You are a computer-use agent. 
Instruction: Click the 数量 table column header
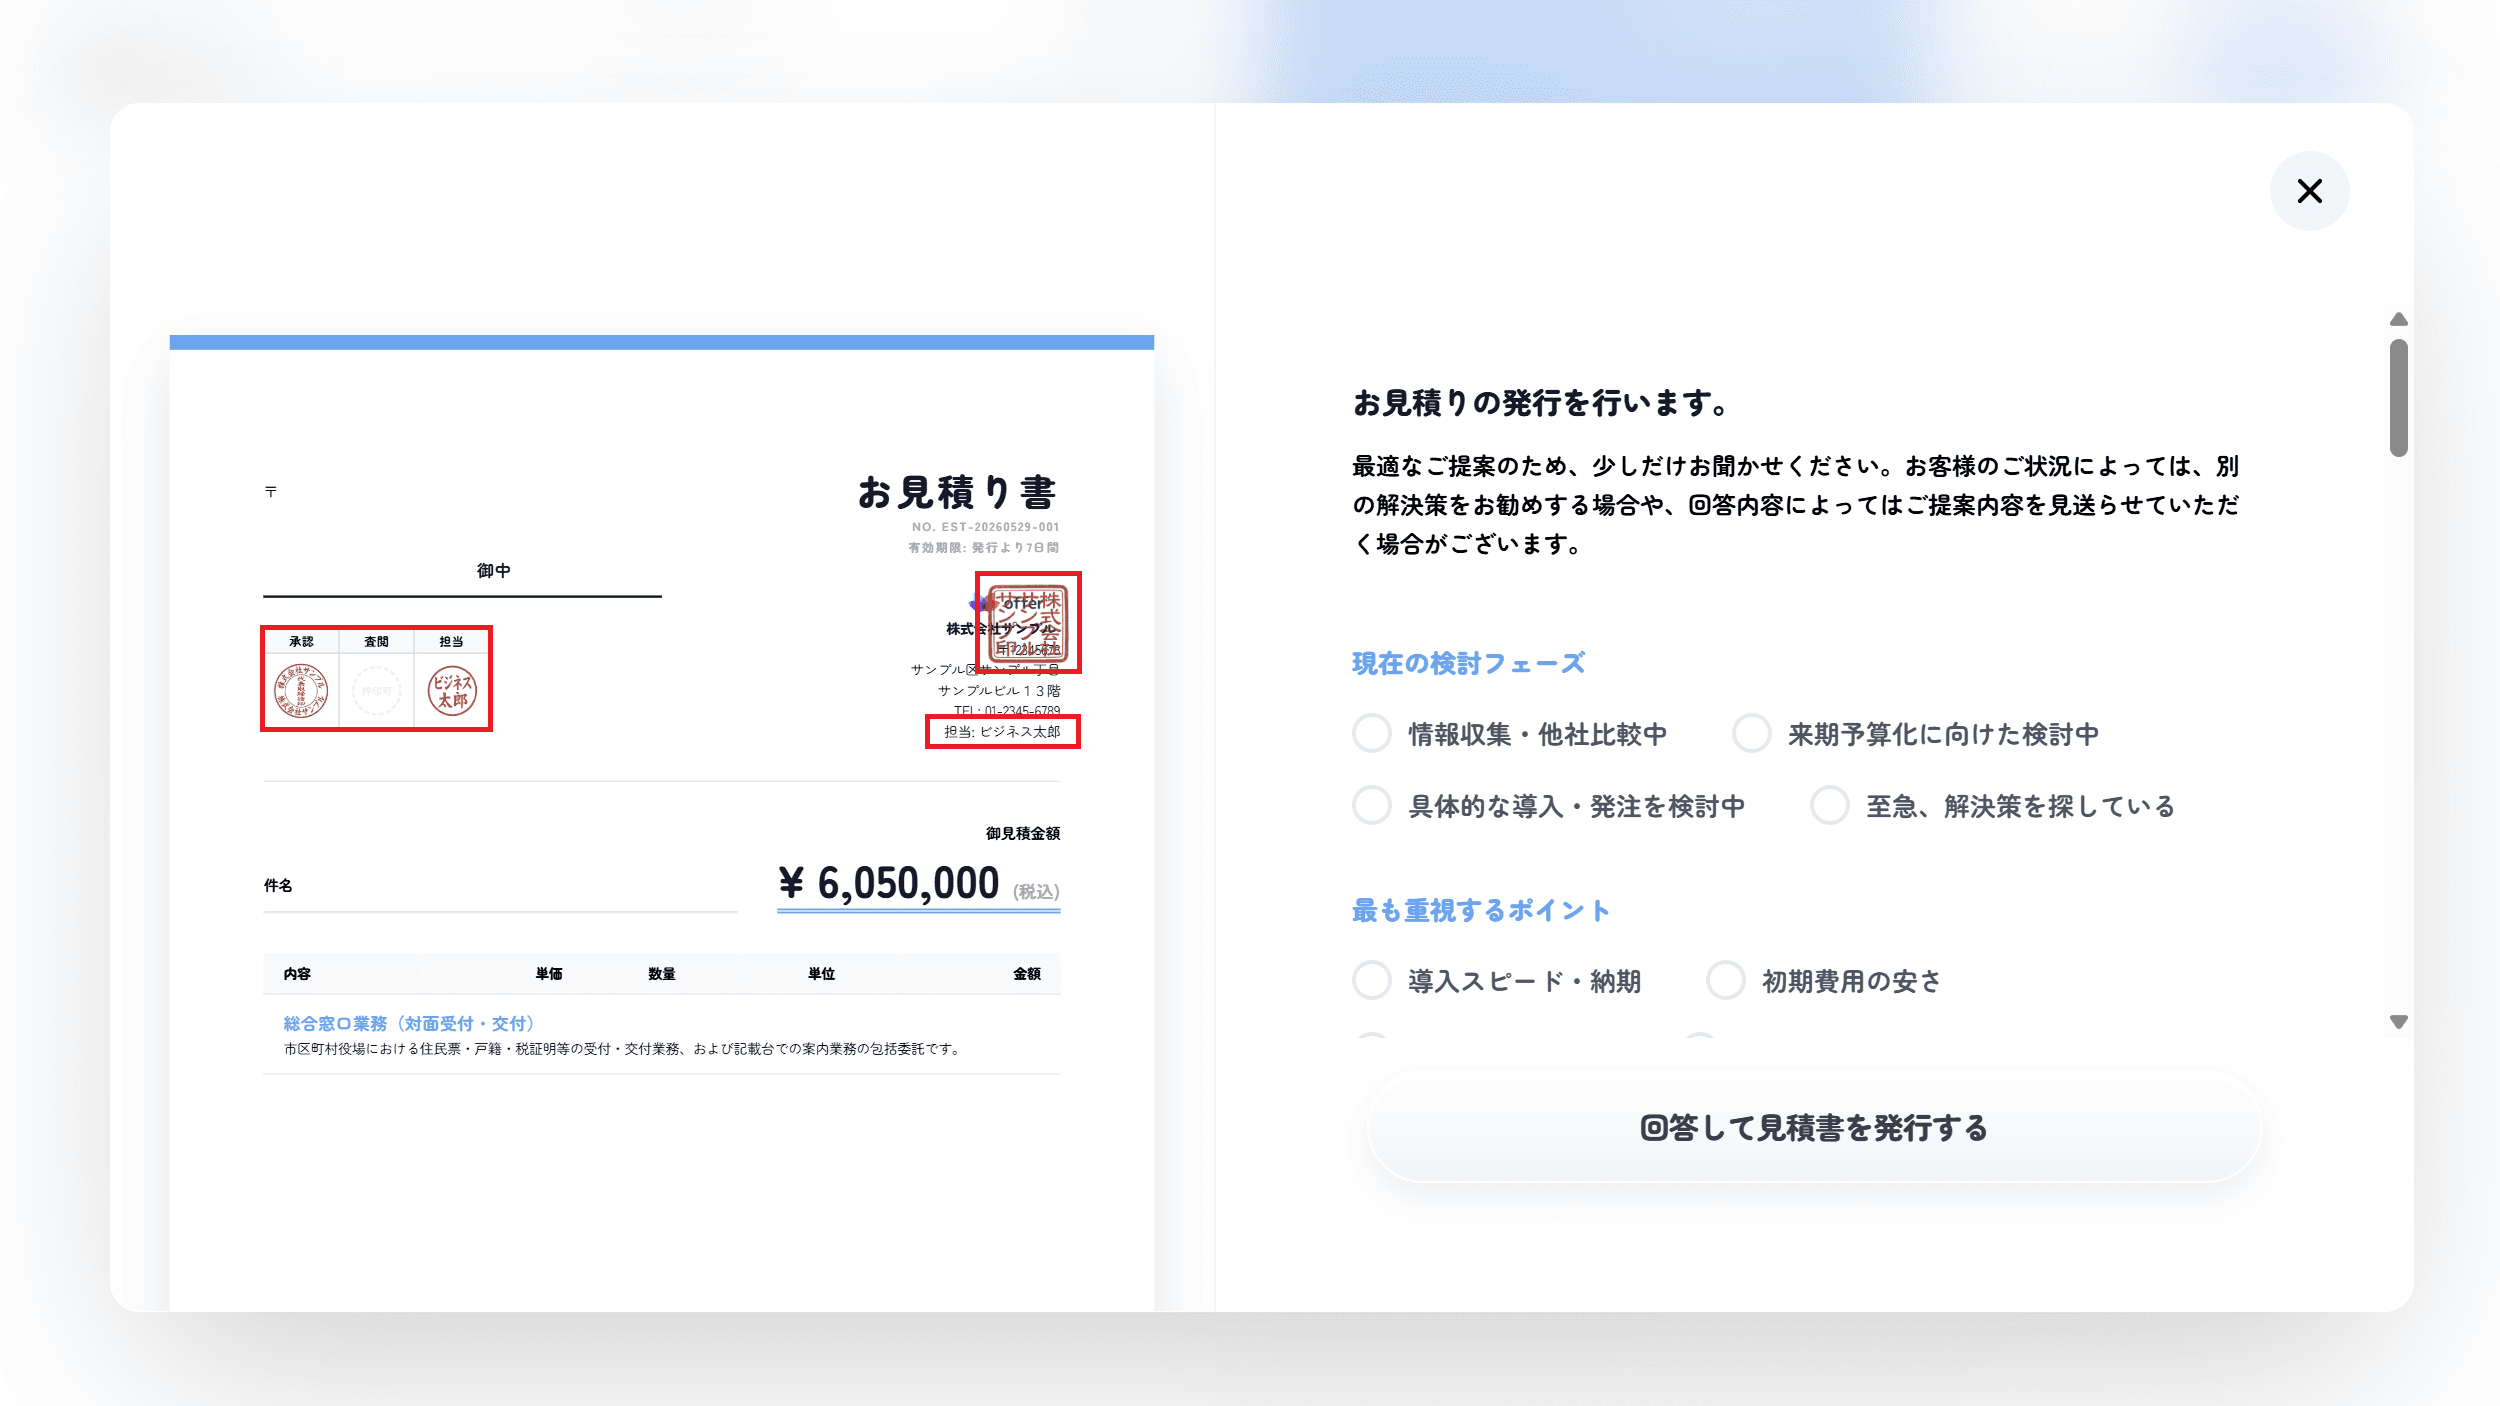point(661,973)
